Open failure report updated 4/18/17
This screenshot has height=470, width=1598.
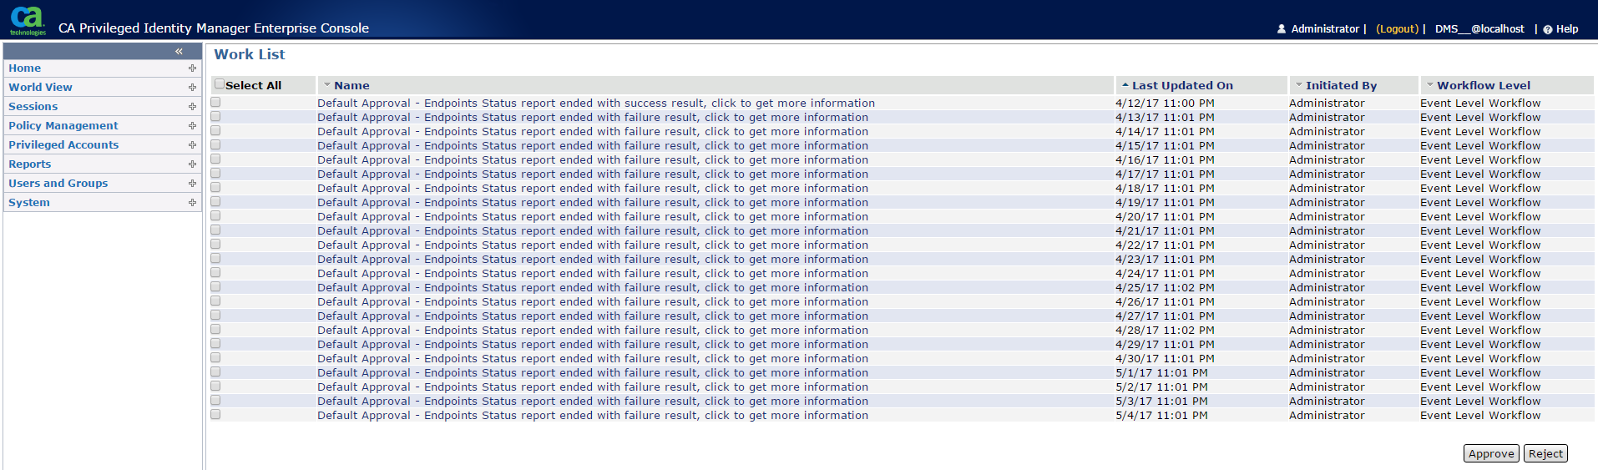pos(593,188)
